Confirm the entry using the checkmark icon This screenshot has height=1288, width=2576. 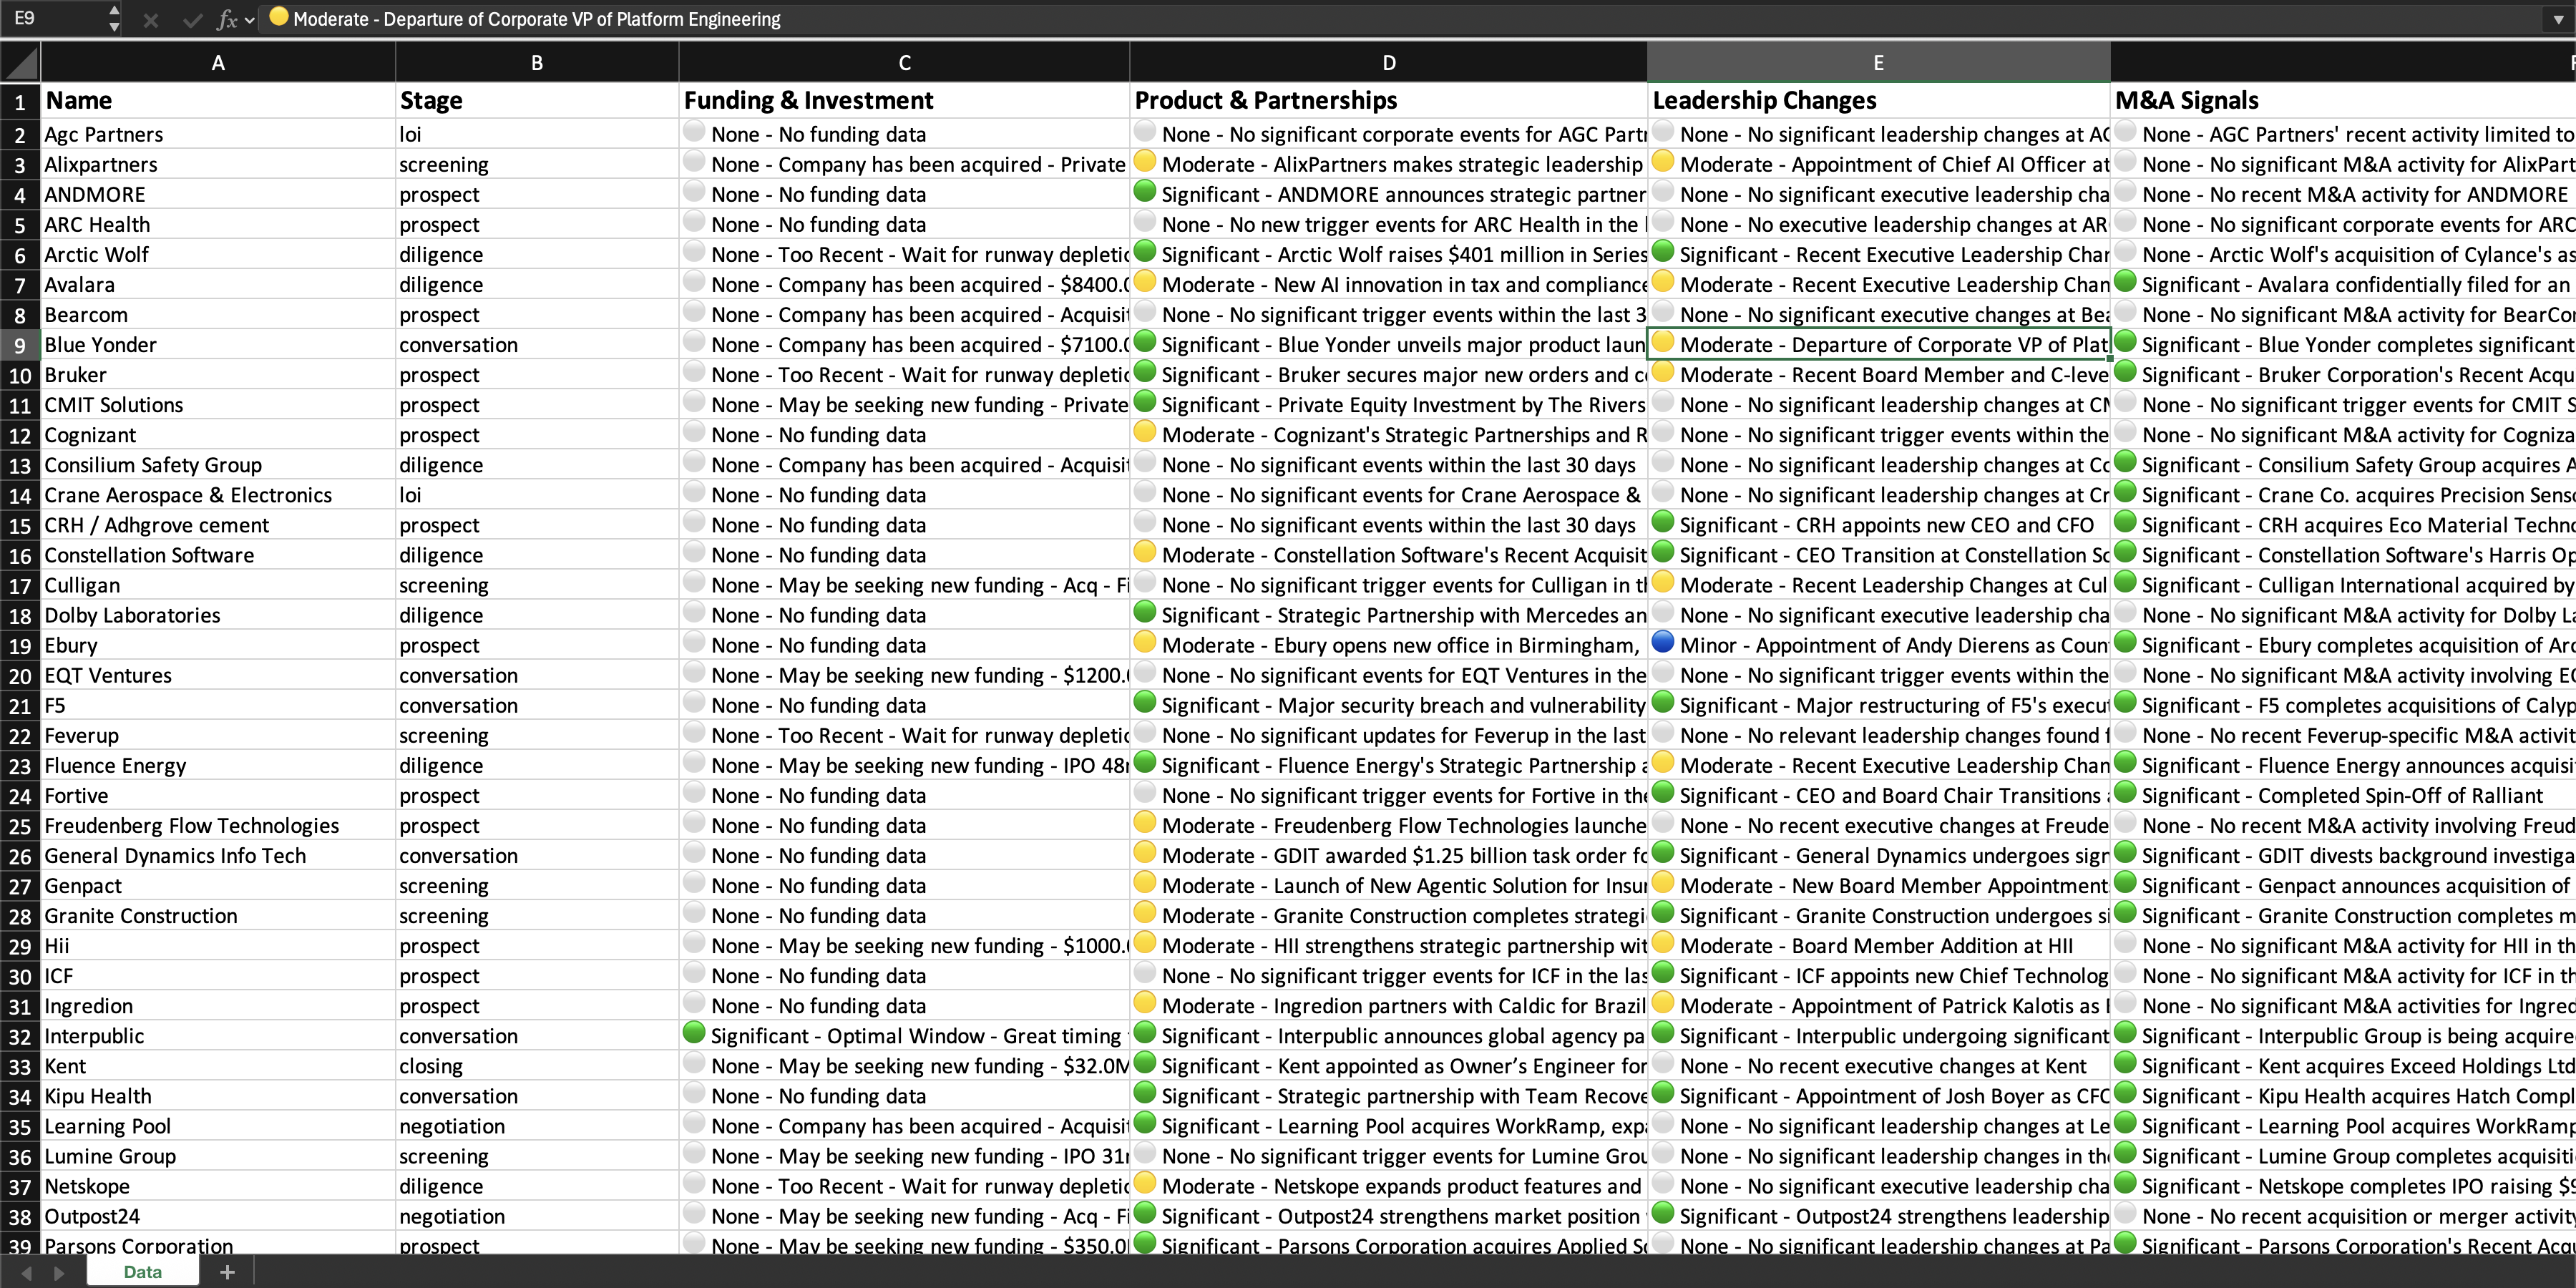192,18
